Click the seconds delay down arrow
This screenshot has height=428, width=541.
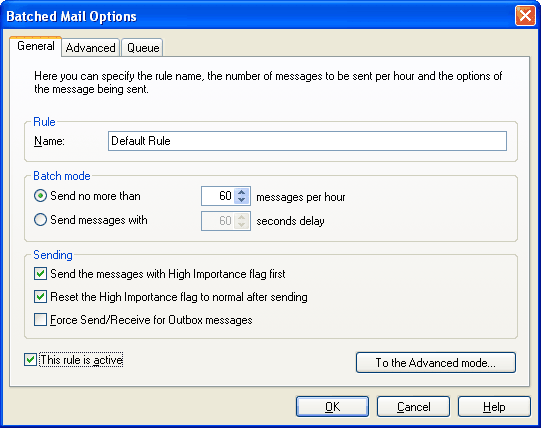click(x=242, y=225)
